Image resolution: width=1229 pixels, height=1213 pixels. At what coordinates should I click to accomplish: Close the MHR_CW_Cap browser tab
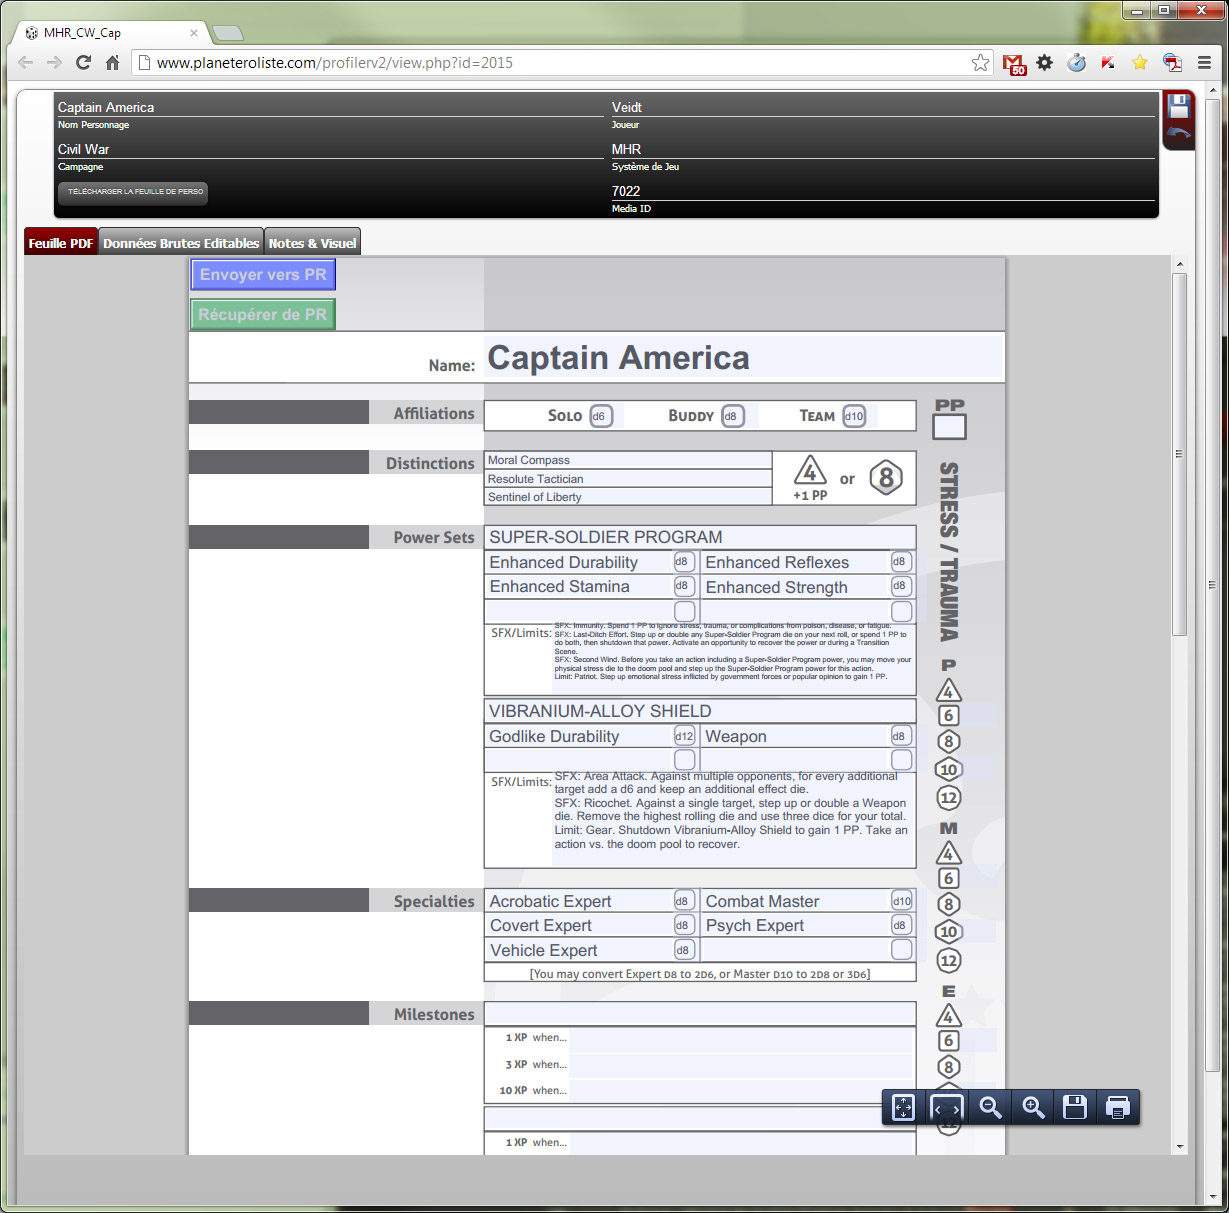[x=194, y=33]
